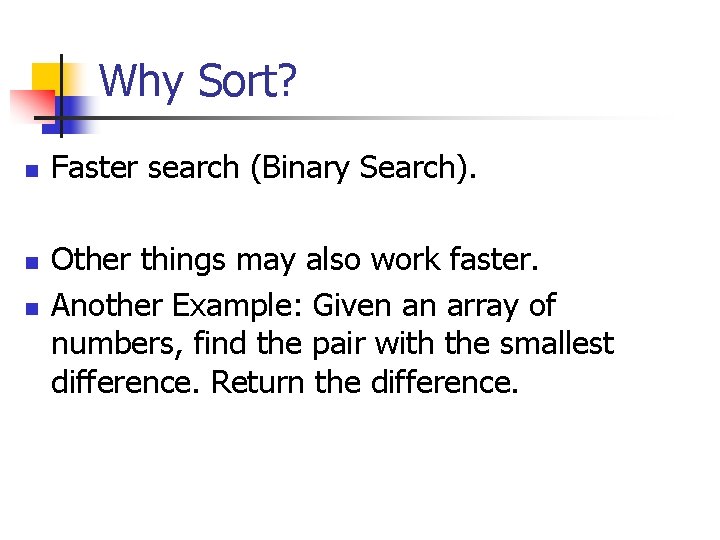720x540 pixels.
Task: Click the bullet before "Faster search"
Action: click(x=32, y=172)
